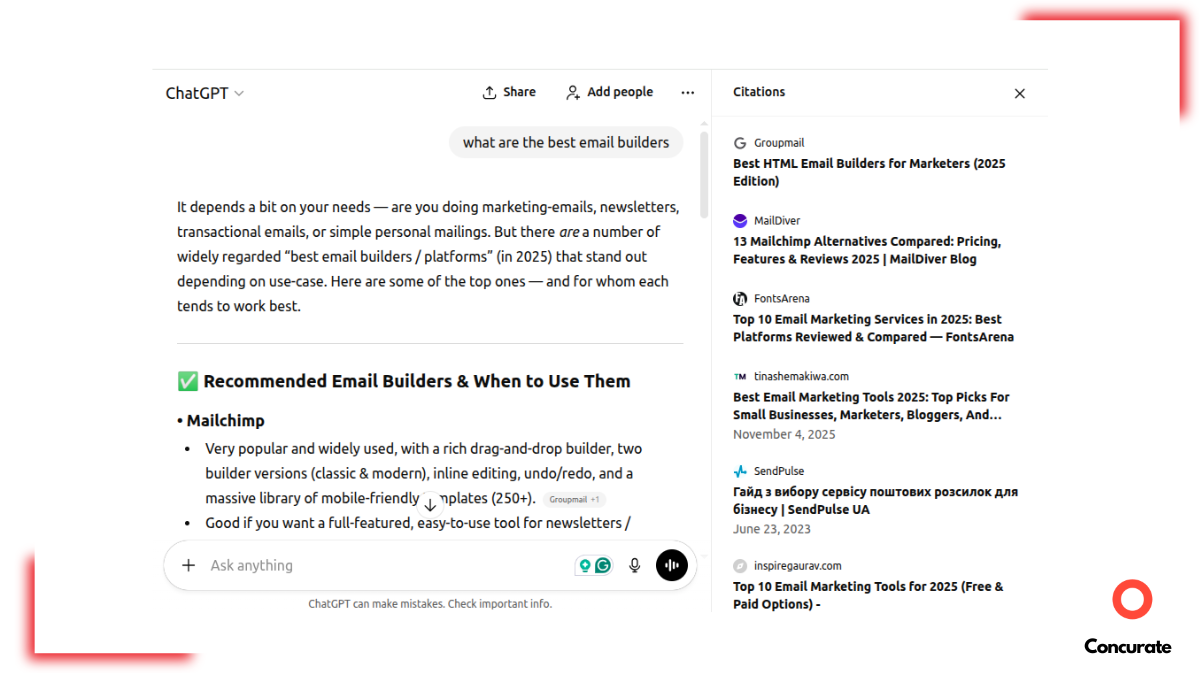Expand the Groupmail +1 citation chip
Screen dimensions: 1200x675
point(574,498)
